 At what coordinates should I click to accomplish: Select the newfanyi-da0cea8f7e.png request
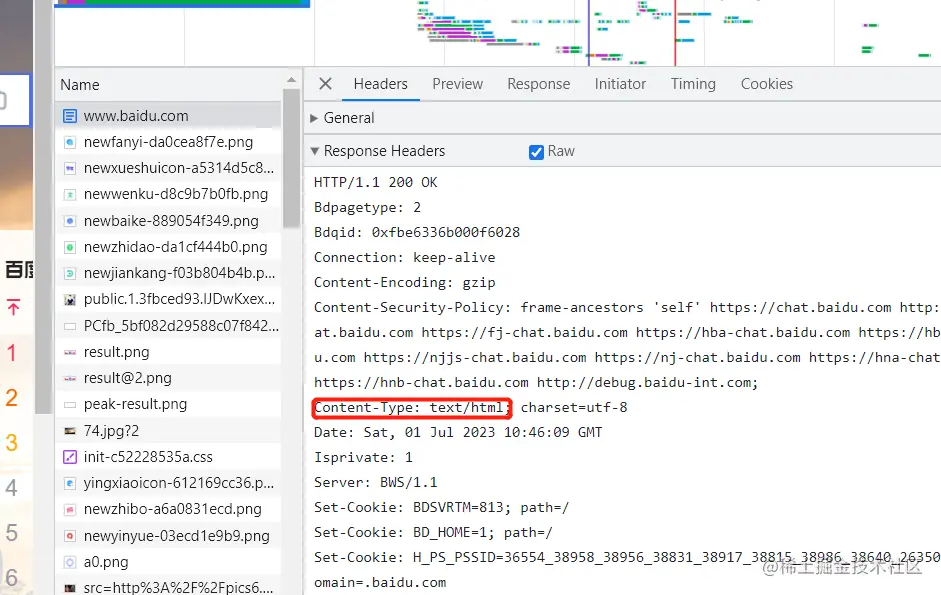click(168, 142)
